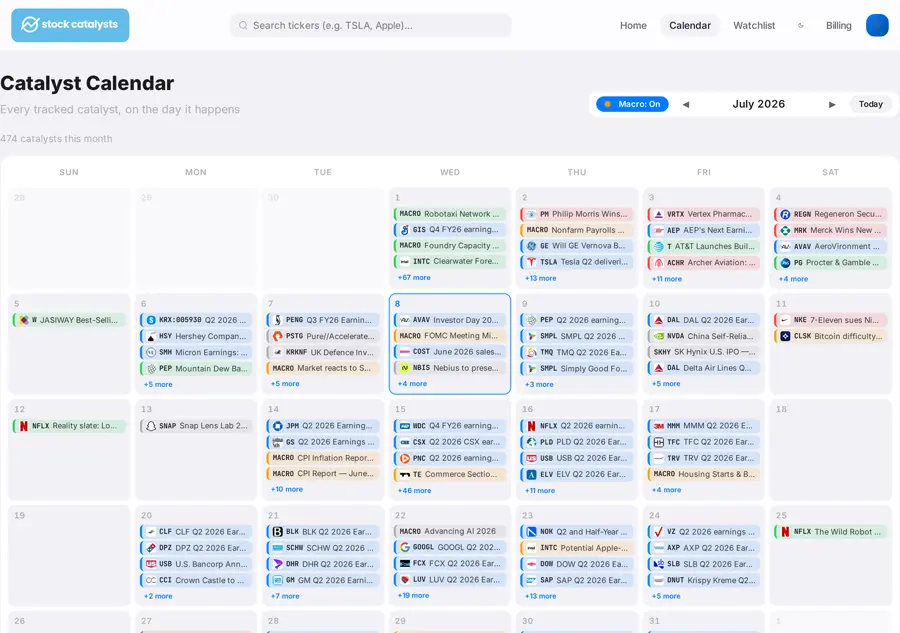Viewport: 900px width, 633px height.
Task: Click the GM logo icon
Action: (x=278, y=580)
